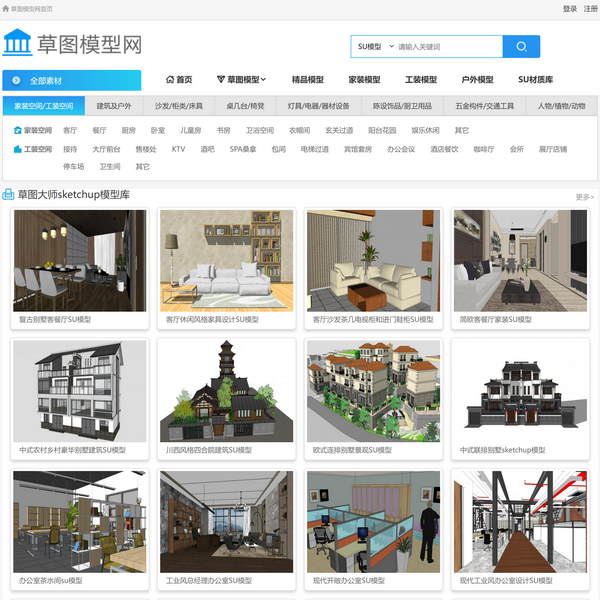Expand the 全部素材 category menu
The width and height of the screenshot is (600, 600).
coord(71,81)
